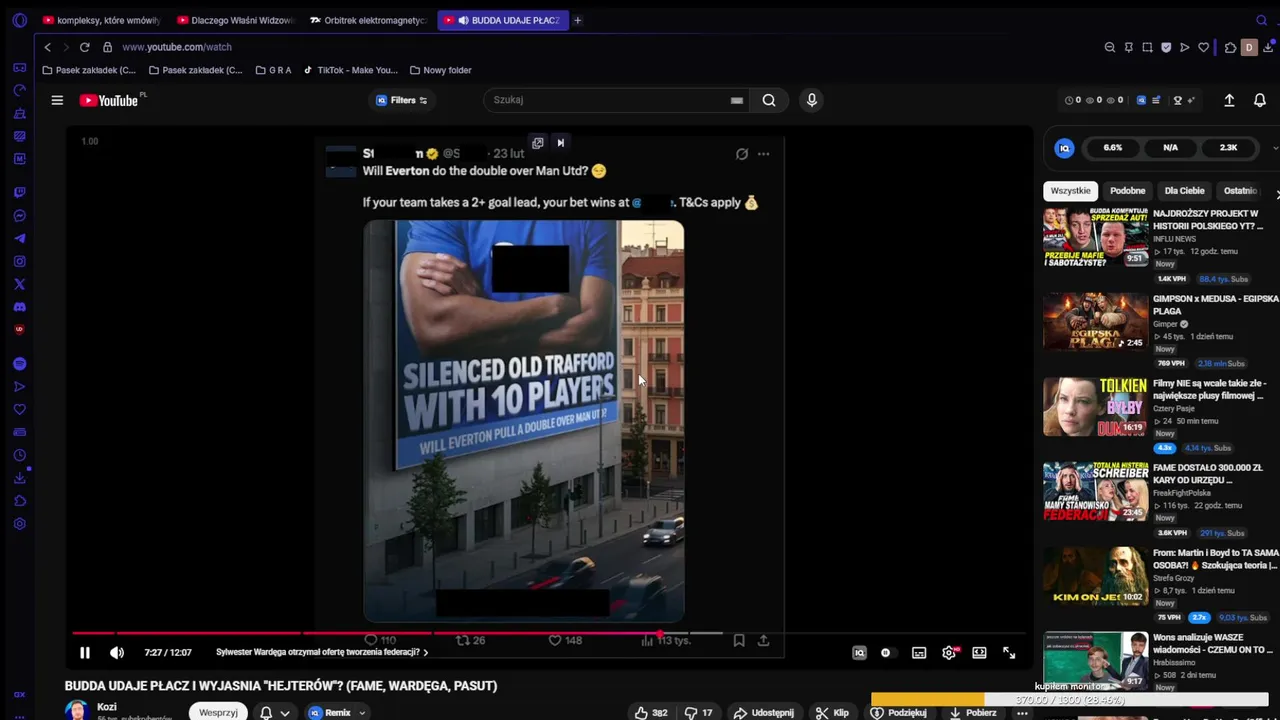1280x720 pixels.
Task: Open Messenger in Opera sidebar
Action: point(19,216)
